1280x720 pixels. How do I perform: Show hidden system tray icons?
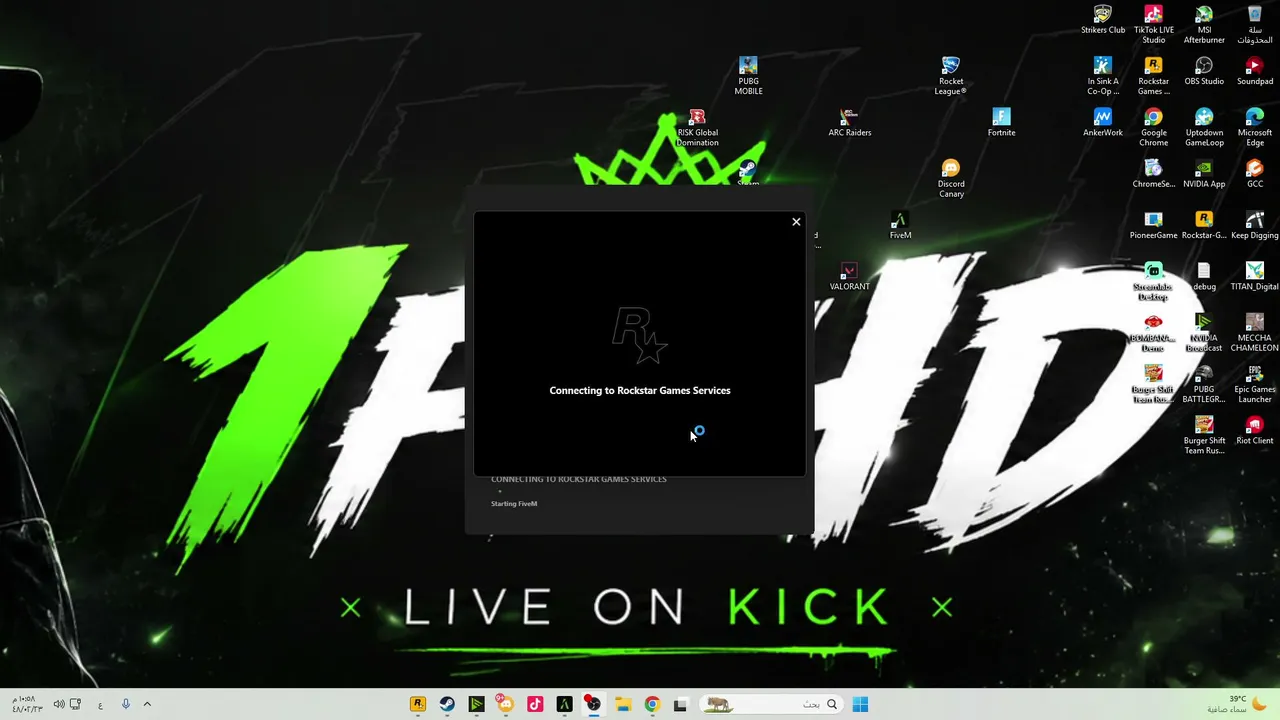(x=147, y=704)
